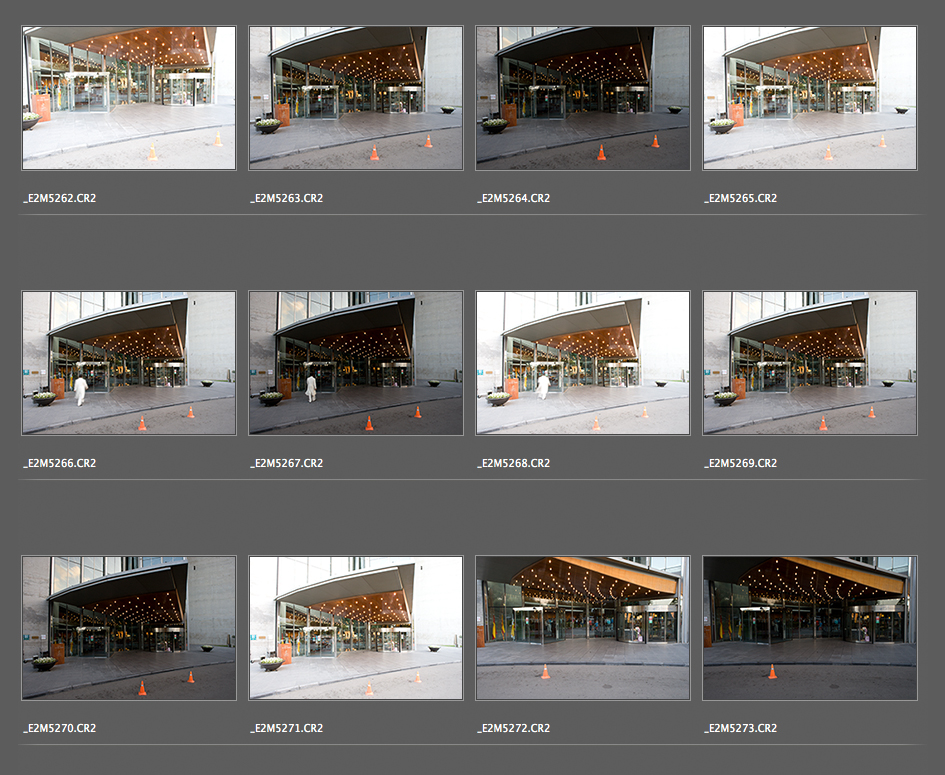Click the _E2M5262.CR2 filename label
Image resolution: width=945 pixels, height=775 pixels.
pyautogui.click(x=60, y=198)
